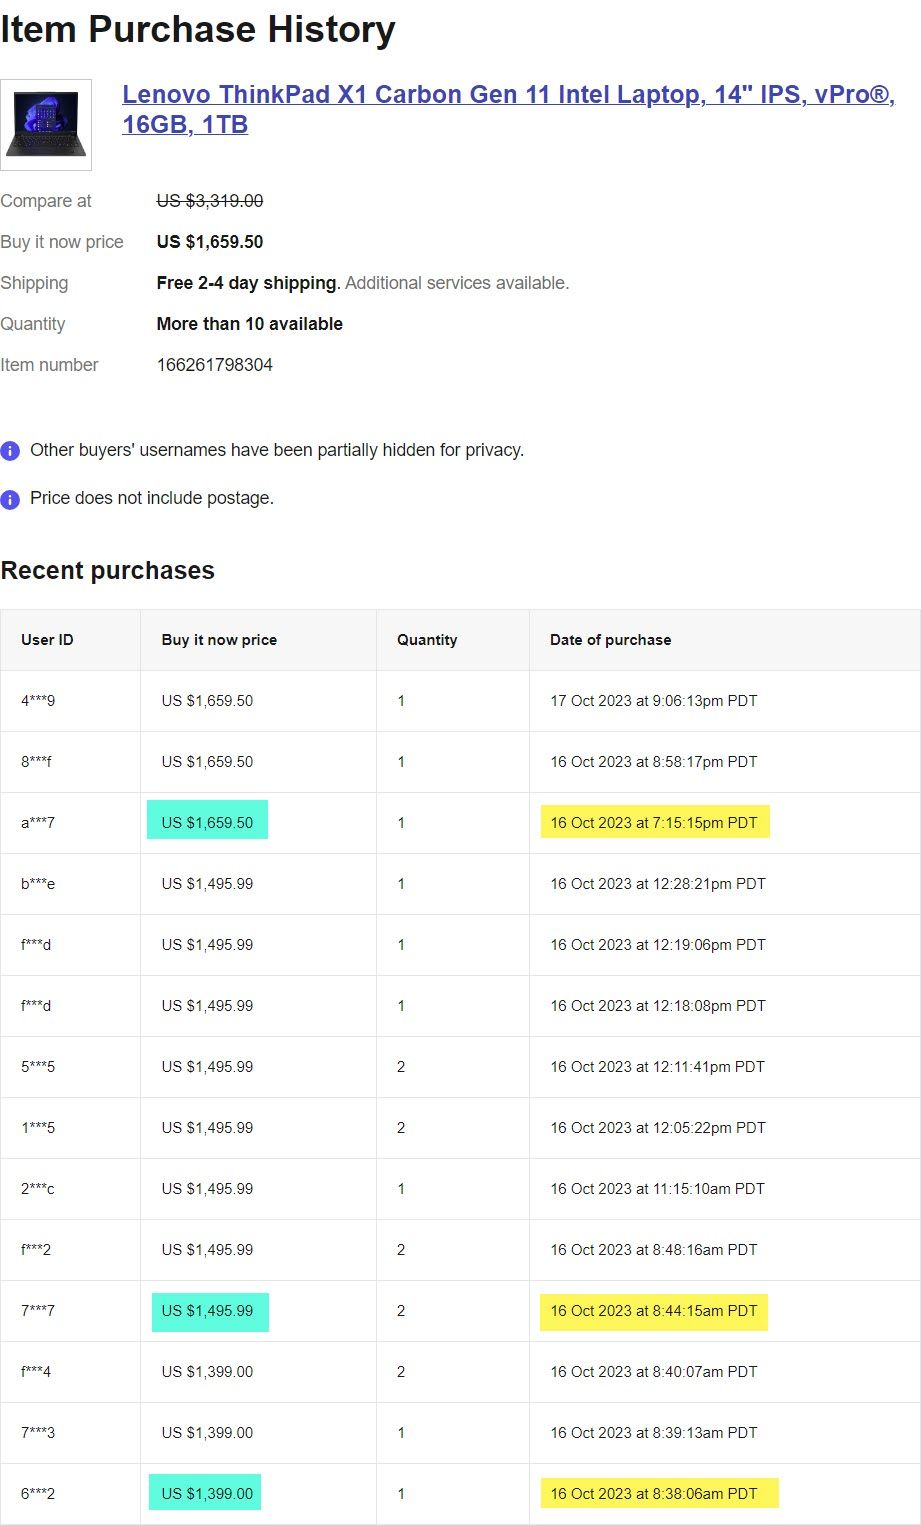Click date 16 Oct 2023 at 12:11:41pm PDT

pyautogui.click(x=657, y=1067)
